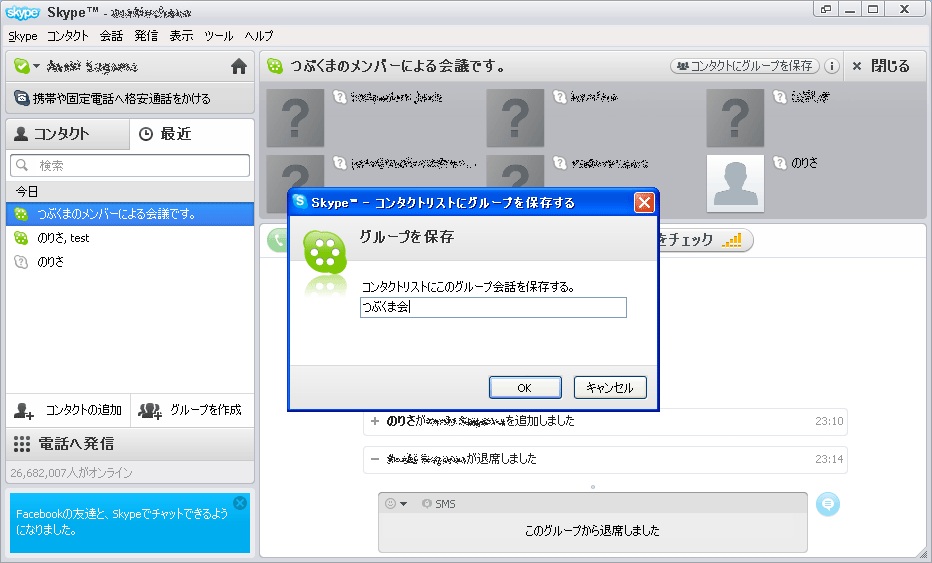
Task: Open the 会話 menu
Action: coord(111,36)
